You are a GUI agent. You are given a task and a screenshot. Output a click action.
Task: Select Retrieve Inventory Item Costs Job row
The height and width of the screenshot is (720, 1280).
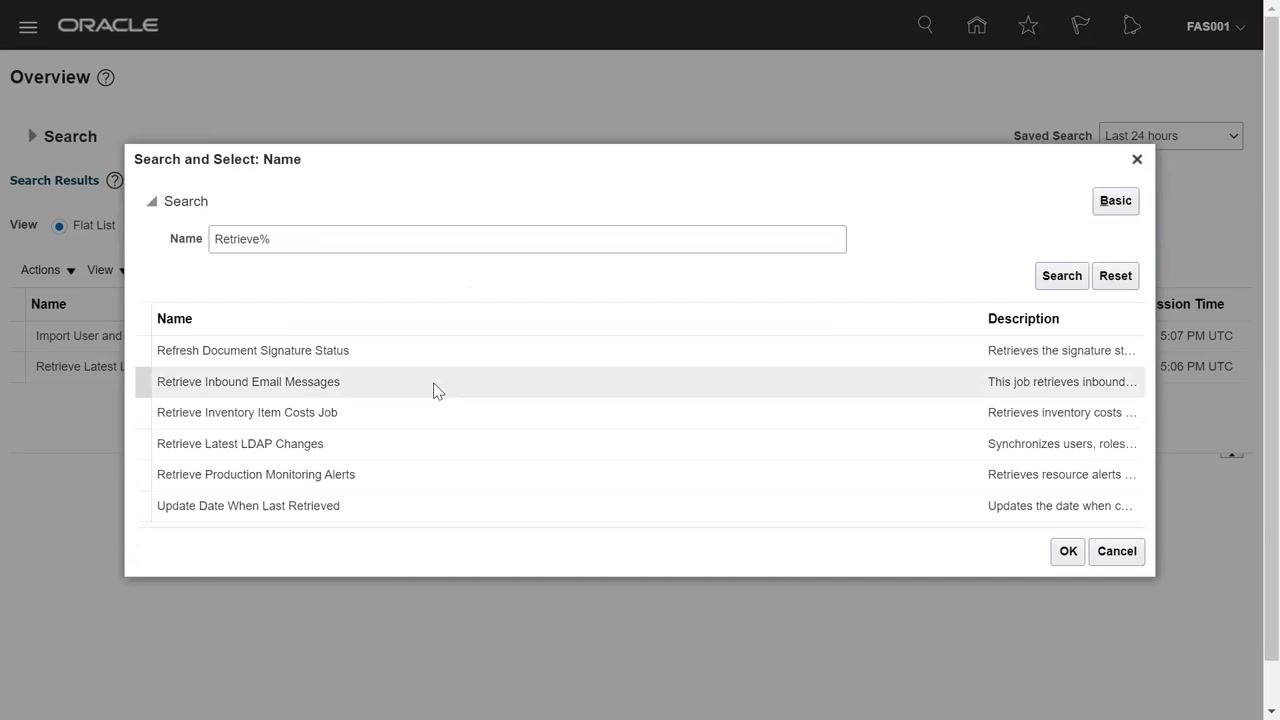640,413
